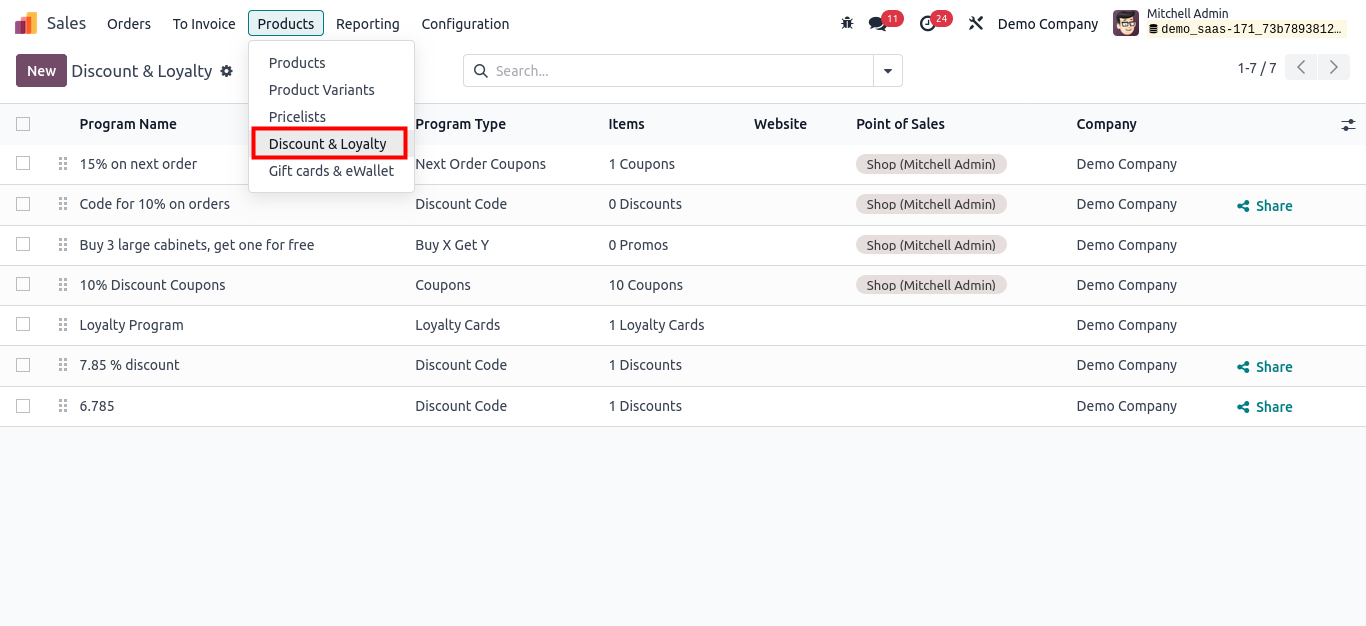Sort by Point of Sales column header

[x=901, y=124]
